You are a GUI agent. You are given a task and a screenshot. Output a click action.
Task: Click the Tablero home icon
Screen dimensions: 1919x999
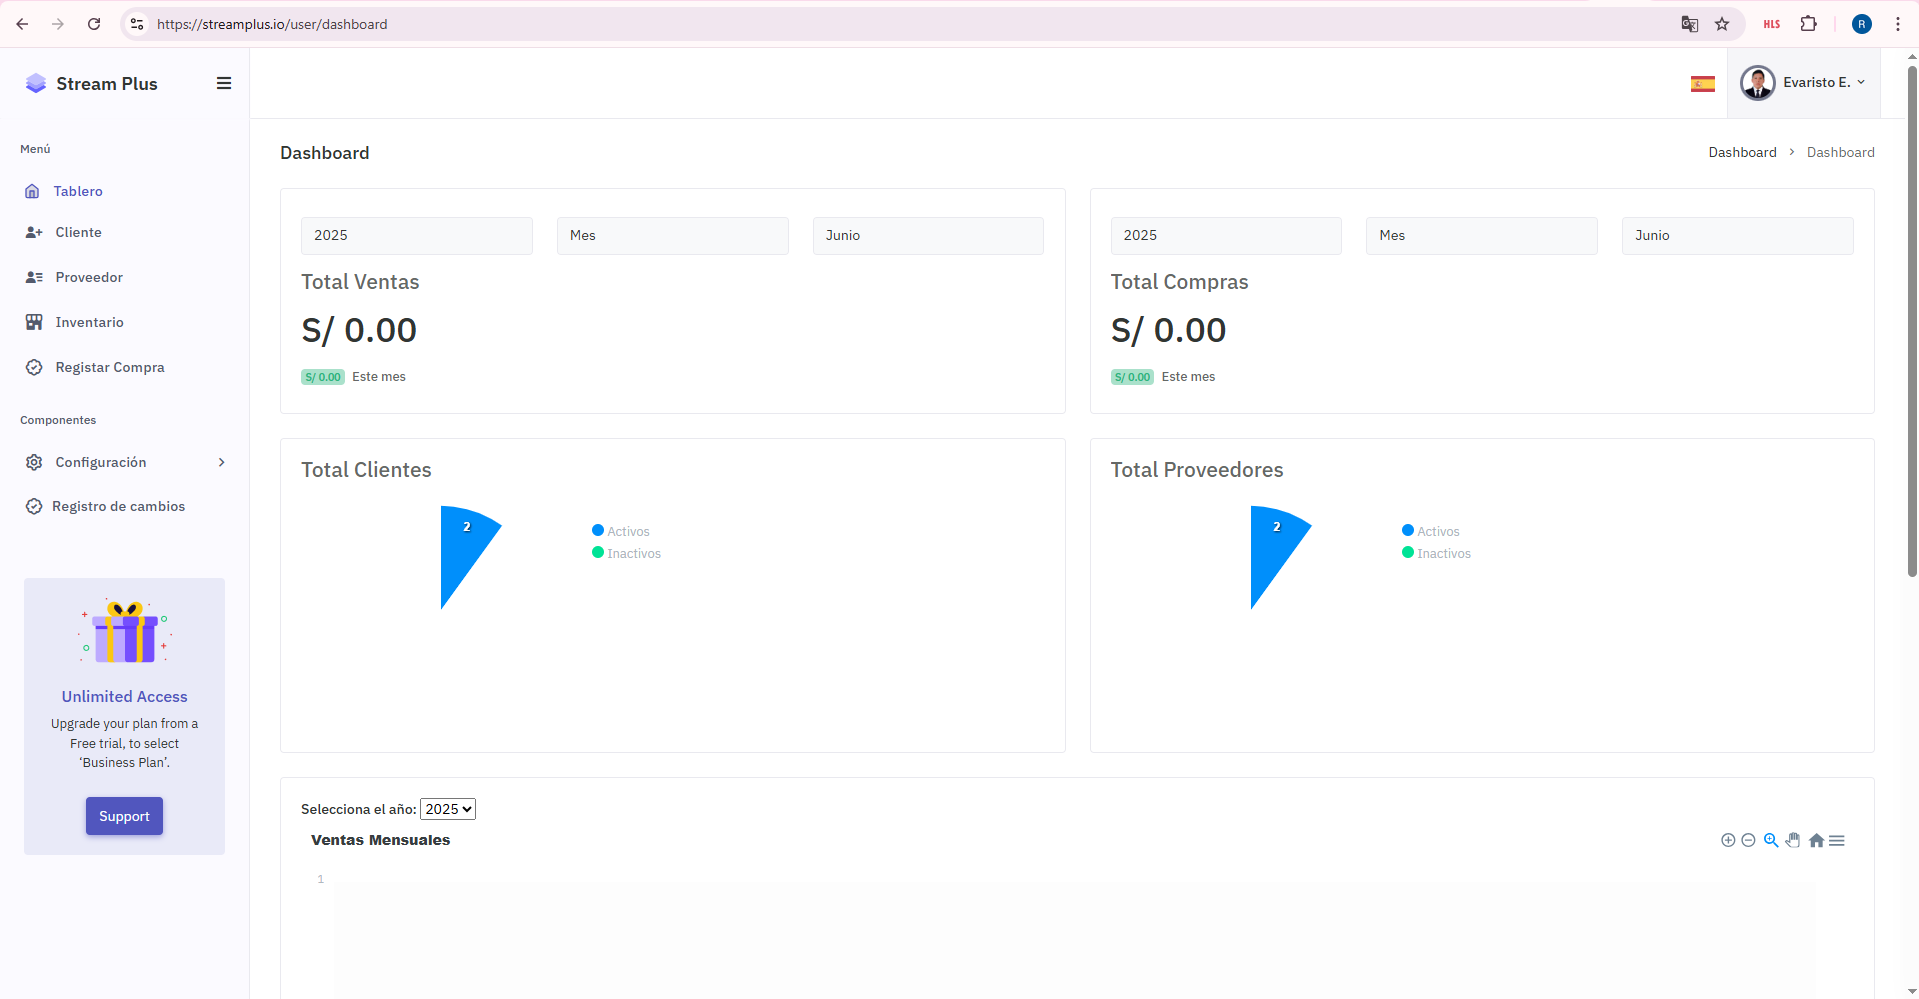(x=32, y=191)
